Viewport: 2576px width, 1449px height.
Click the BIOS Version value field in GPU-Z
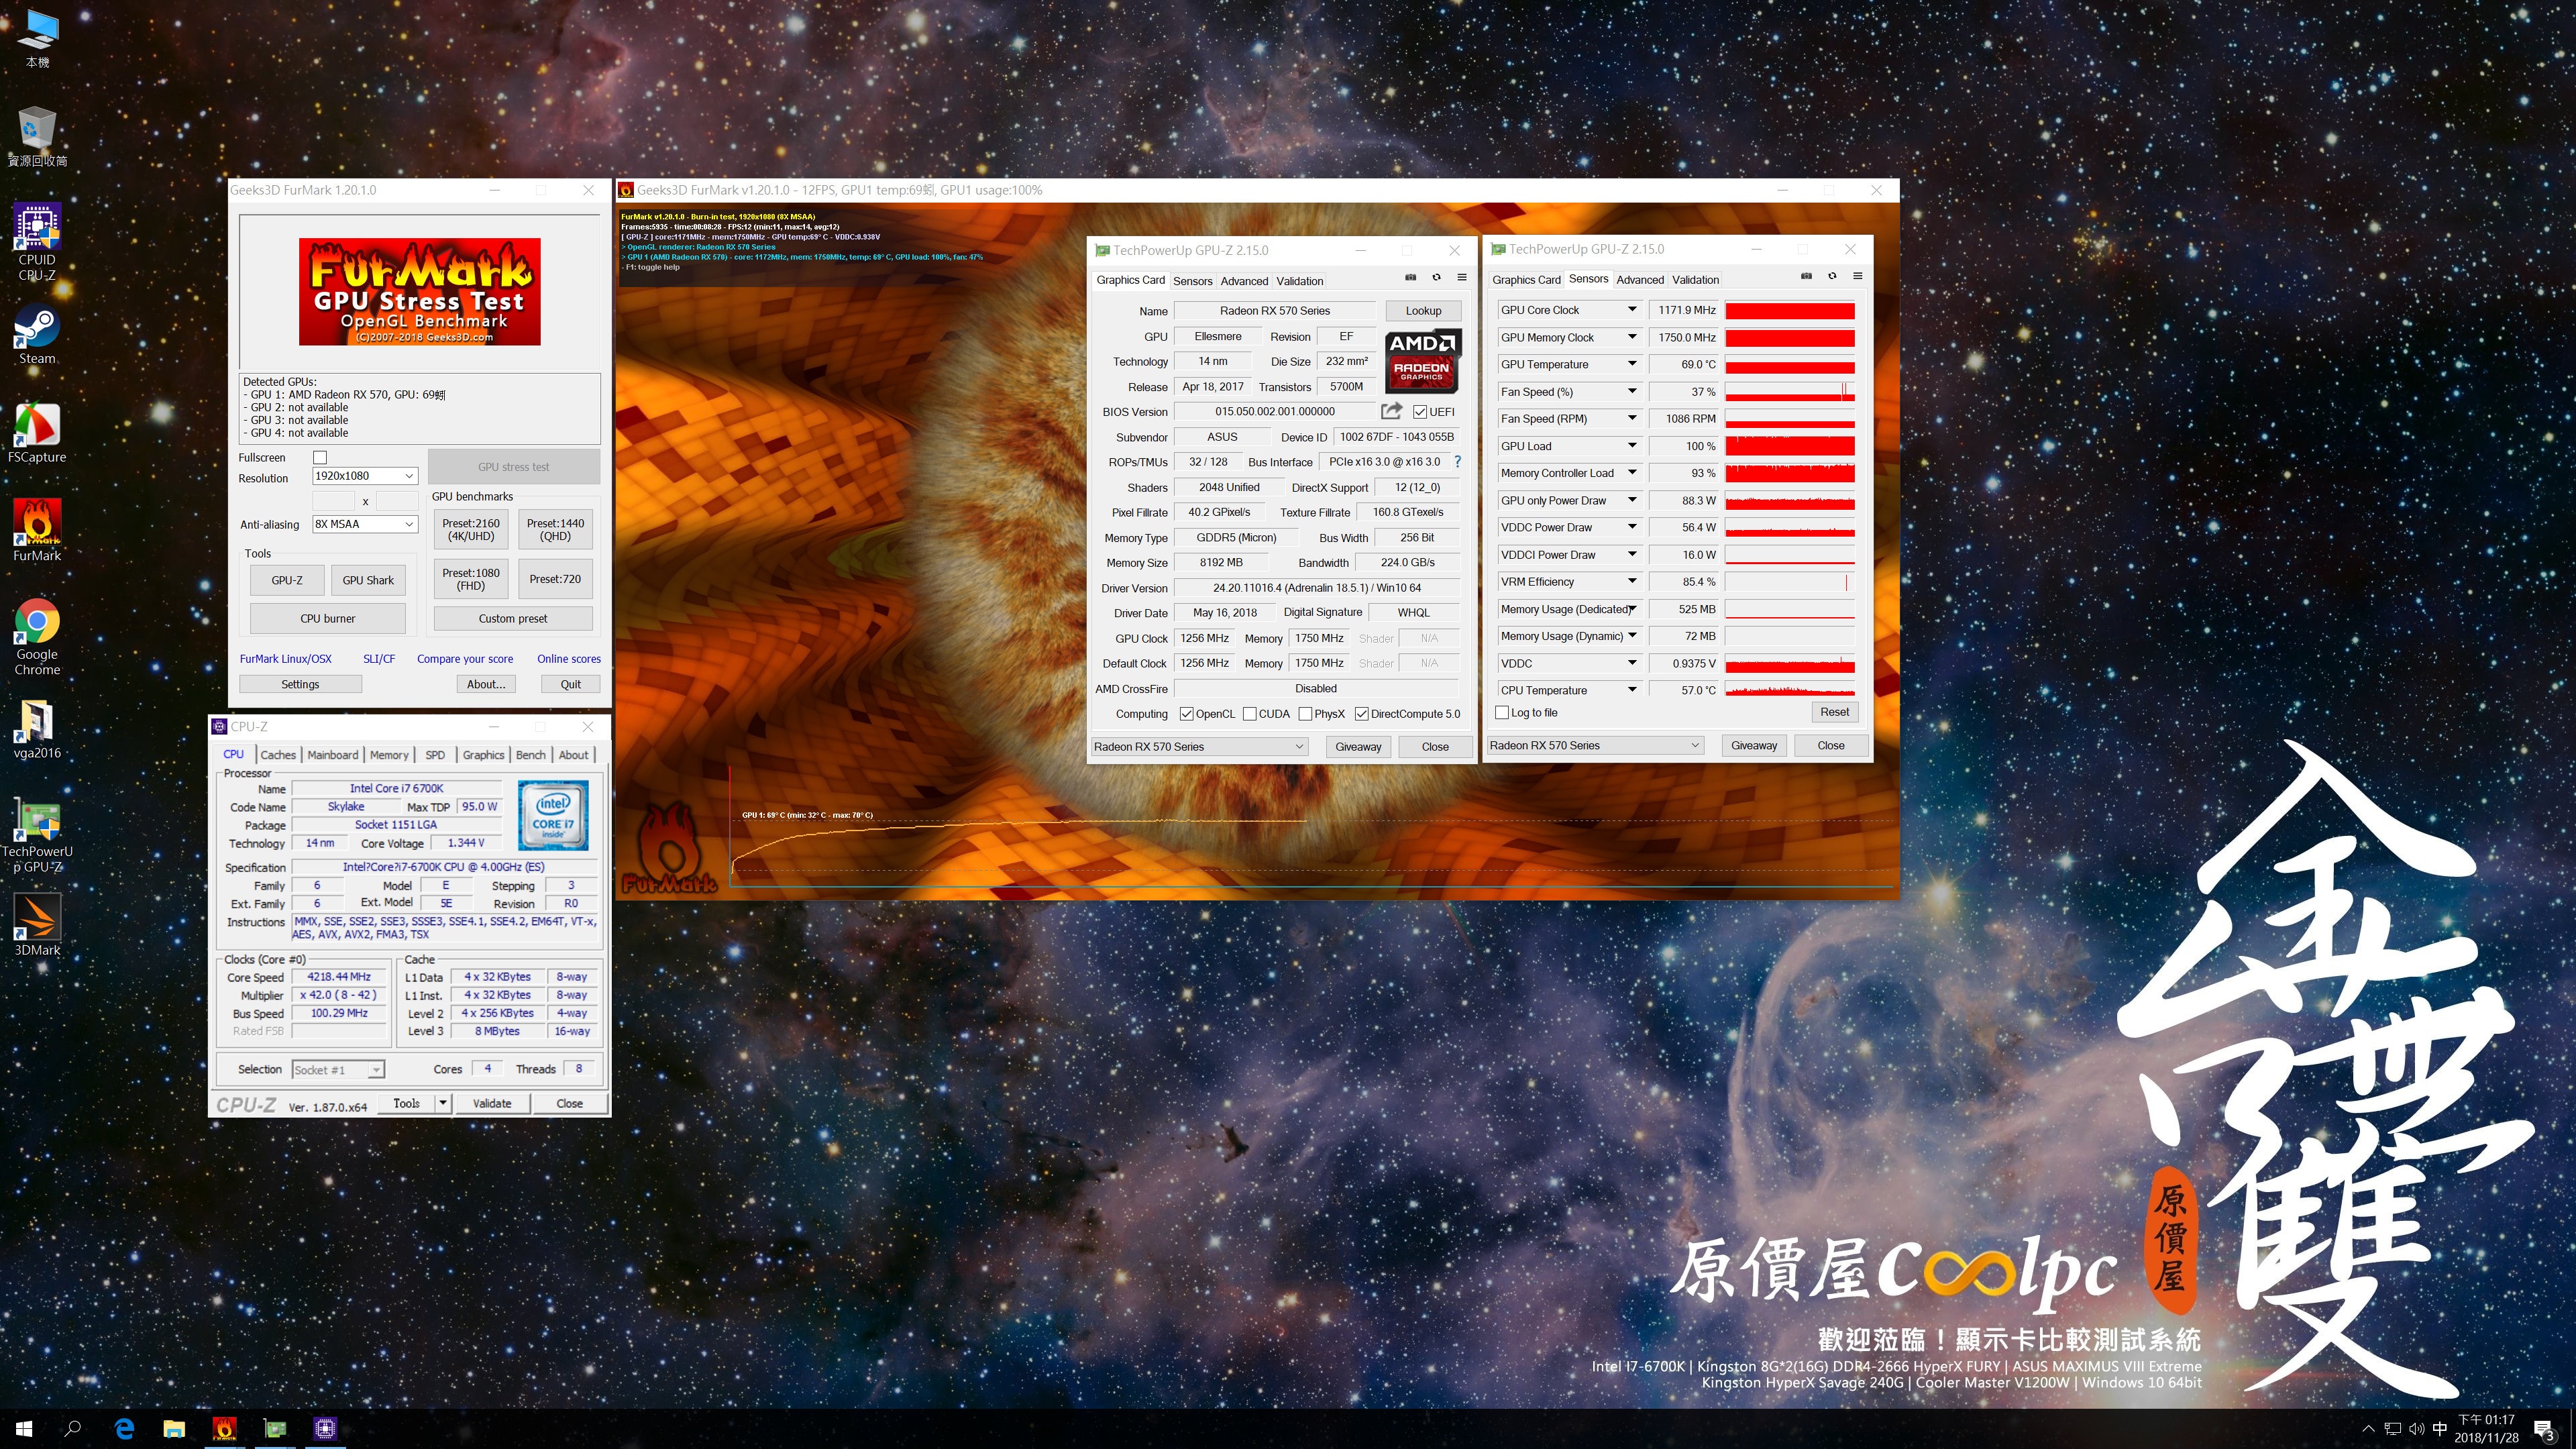coord(1275,412)
